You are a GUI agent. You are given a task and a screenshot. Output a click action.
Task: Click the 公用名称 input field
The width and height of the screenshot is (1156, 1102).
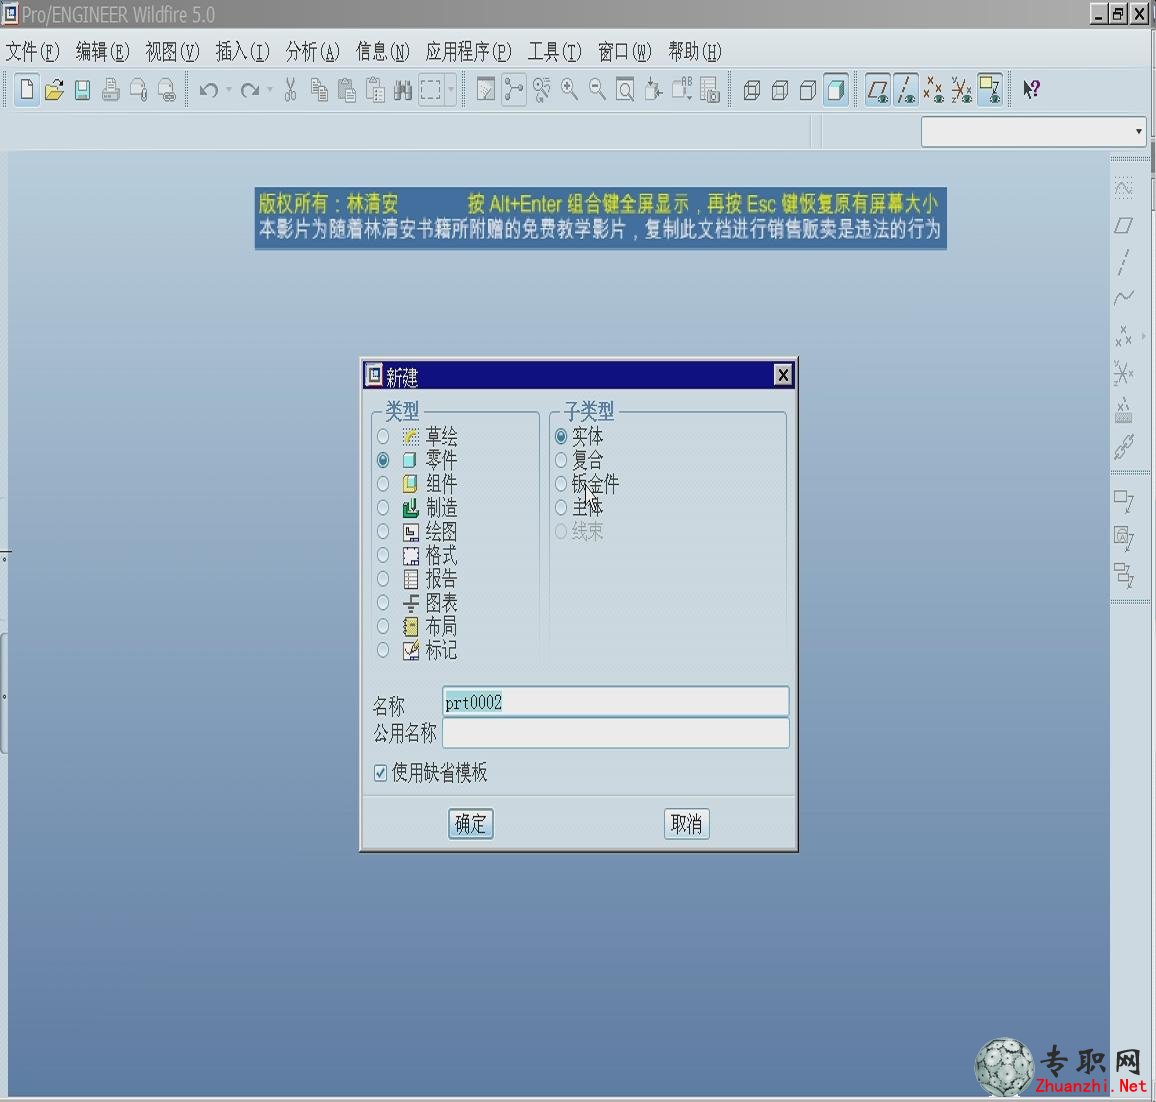click(x=616, y=733)
